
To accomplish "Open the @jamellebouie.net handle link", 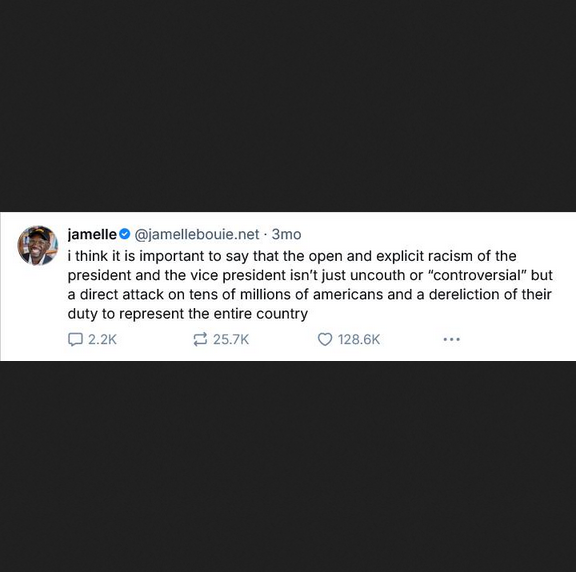I will [197, 234].
